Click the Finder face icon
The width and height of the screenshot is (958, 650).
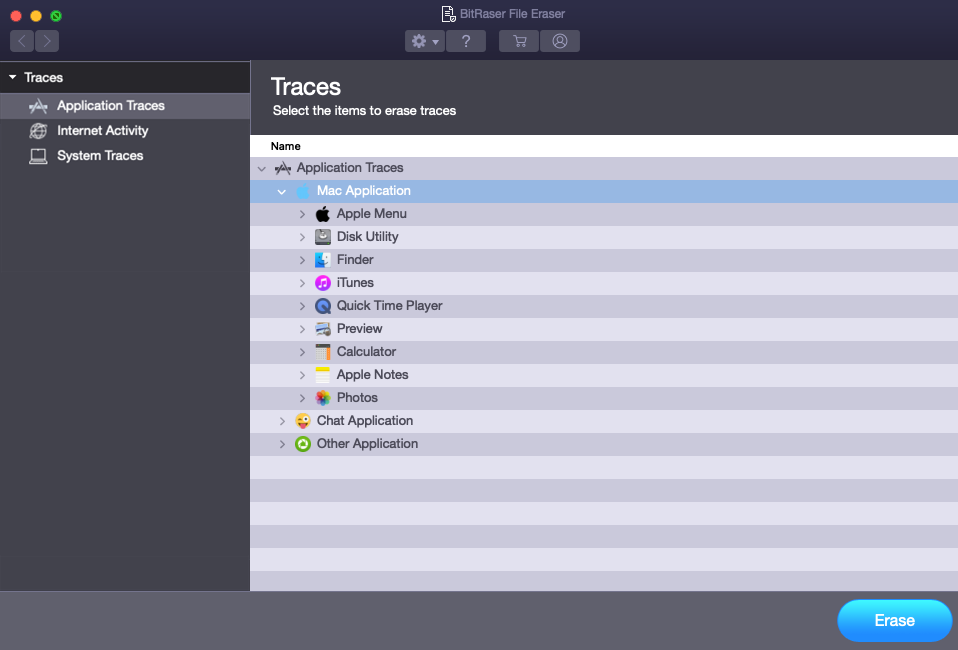click(323, 260)
